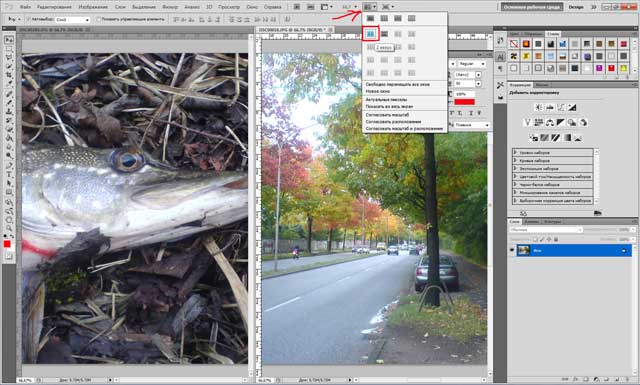Click the red text color swatch in Character panel
Image resolution: width=640 pixels, height=385 pixels.
pos(464,102)
